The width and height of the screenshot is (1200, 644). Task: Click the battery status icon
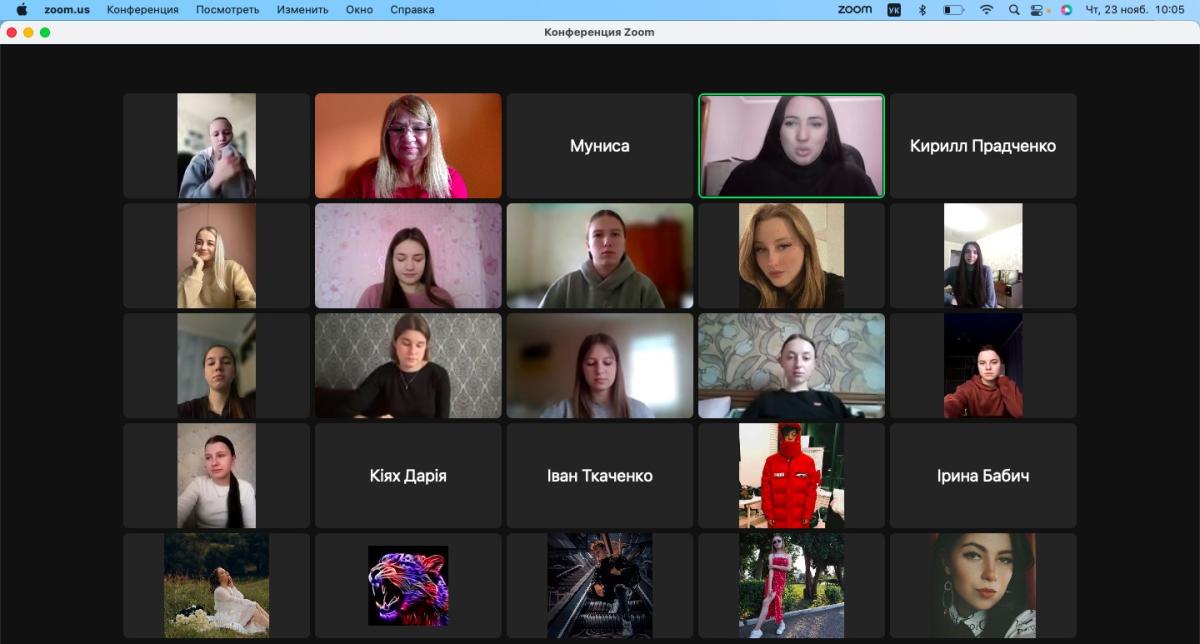pyautogui.click(x=953, y=9)
